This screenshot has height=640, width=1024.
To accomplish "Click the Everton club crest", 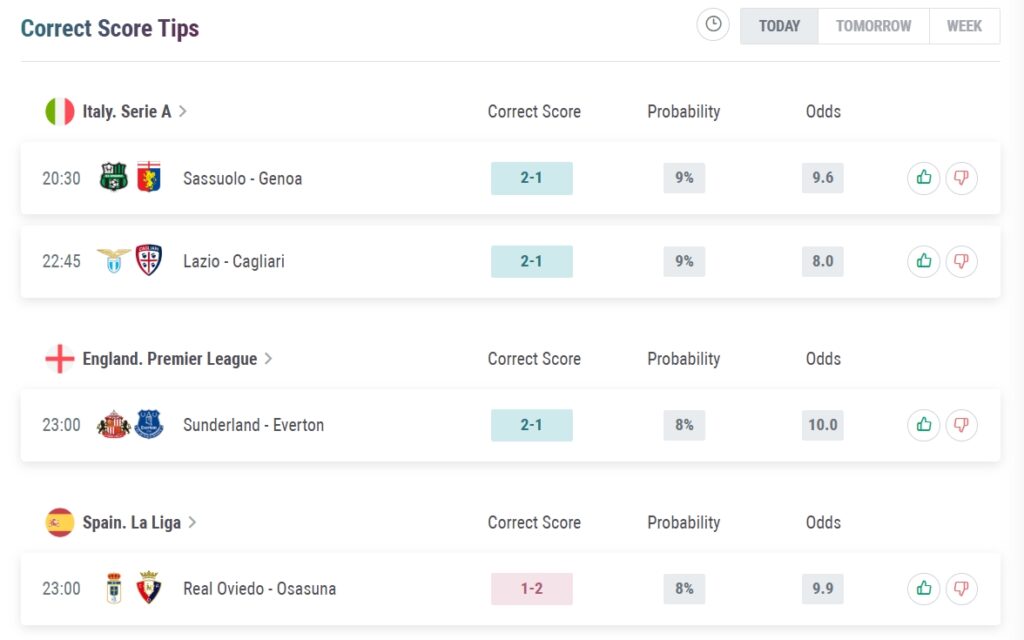I will point(149,424).
